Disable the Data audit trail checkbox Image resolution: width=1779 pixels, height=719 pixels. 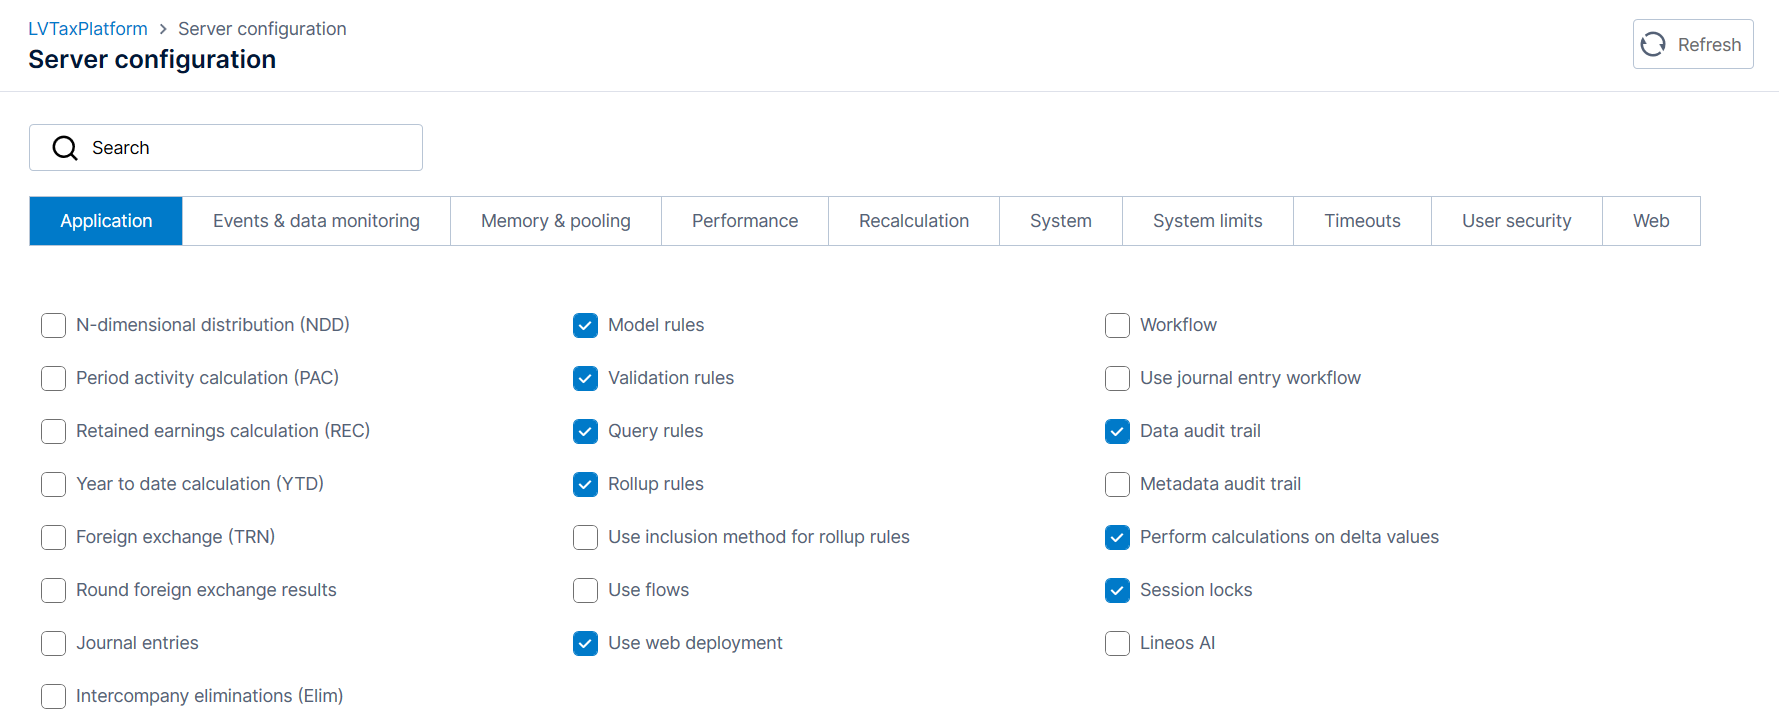(x=1118, y=431)
